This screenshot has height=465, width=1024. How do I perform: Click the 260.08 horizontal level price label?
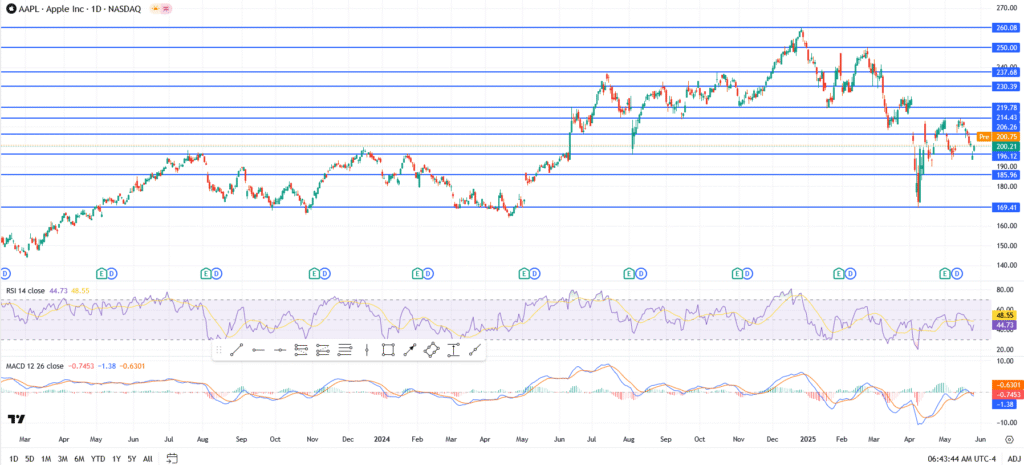[x=1004, y=28]
